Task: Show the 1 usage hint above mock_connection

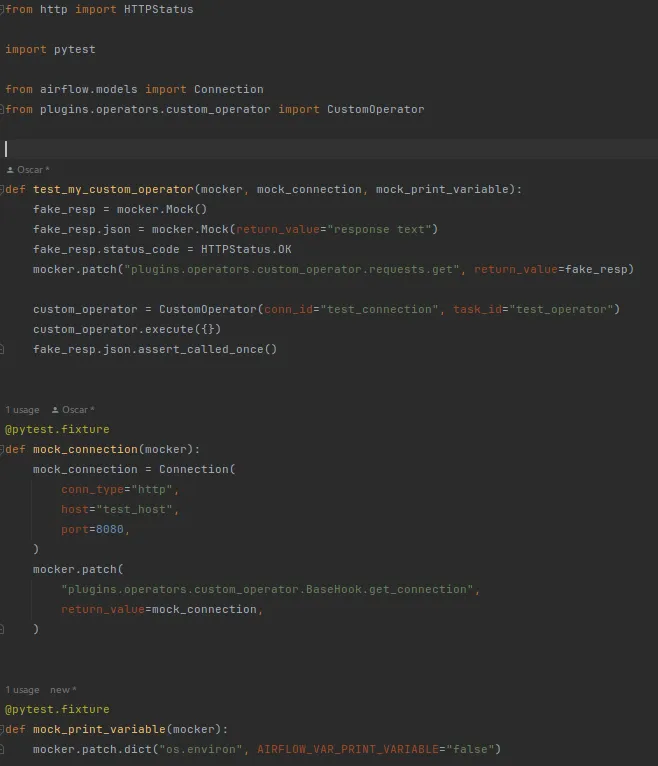Action: click(x=22, y=410)
